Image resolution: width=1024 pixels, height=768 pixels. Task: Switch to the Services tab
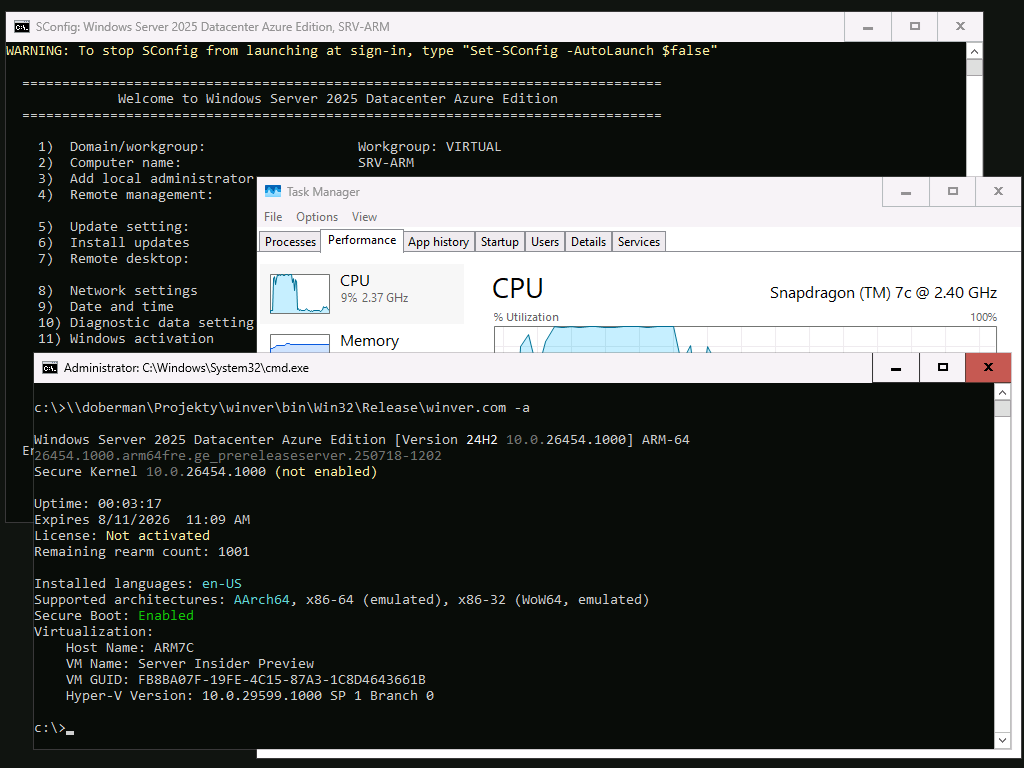(x=639, y=242)
